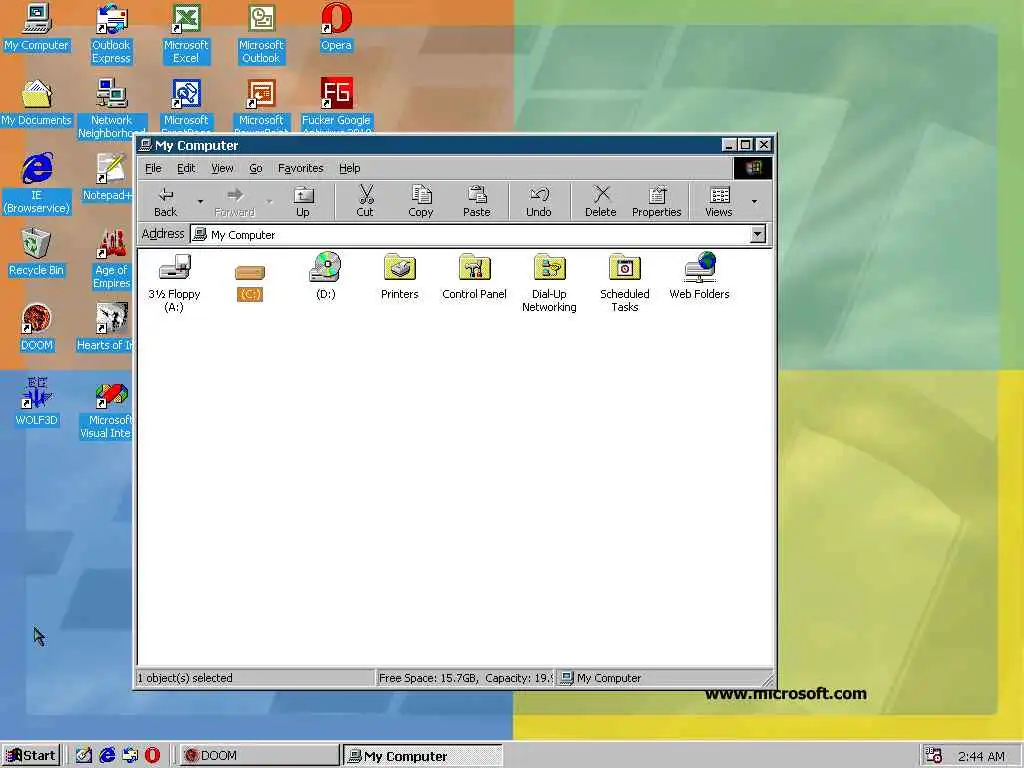
Task: Open the Favorites menu
Action: [300, 168]
